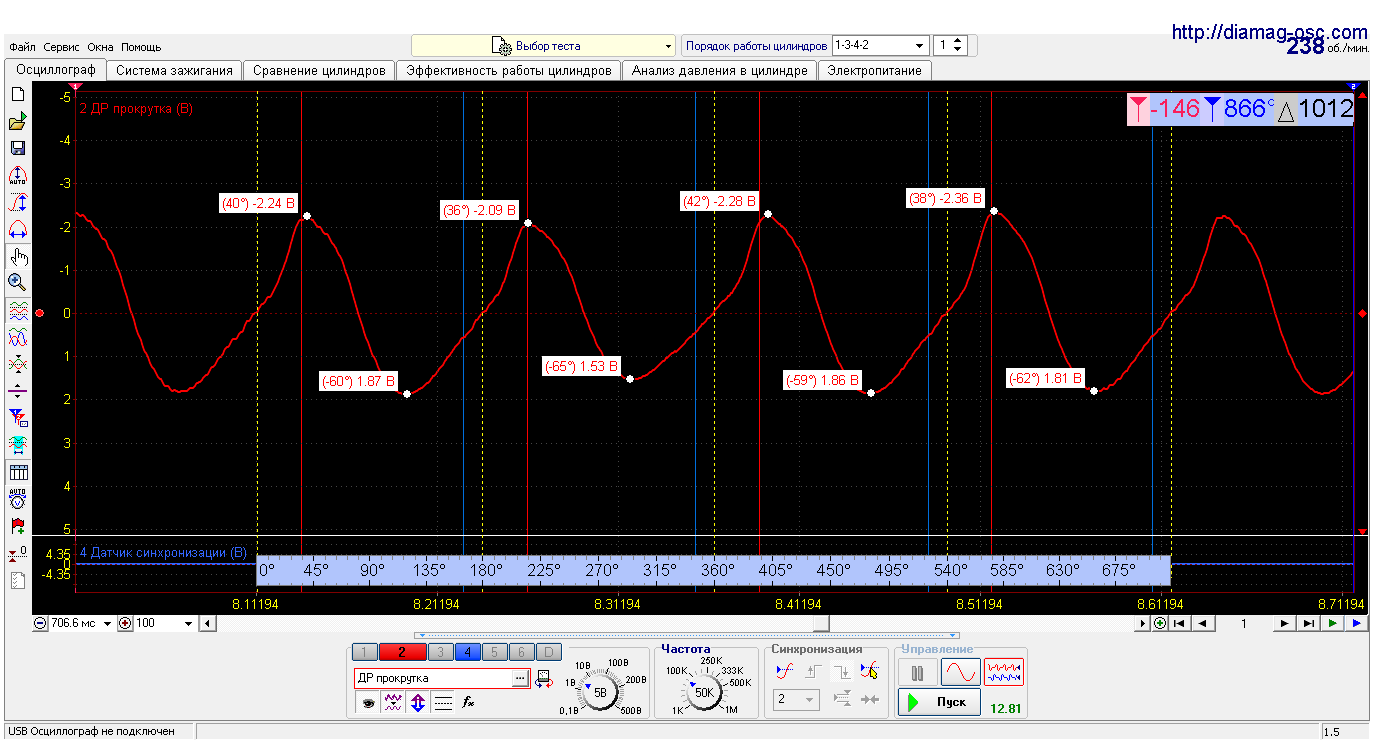This screenshot has width=1382, height=744.
Task: Open the Файл menu
Action: pyautogui.click(x=22, y=47)
